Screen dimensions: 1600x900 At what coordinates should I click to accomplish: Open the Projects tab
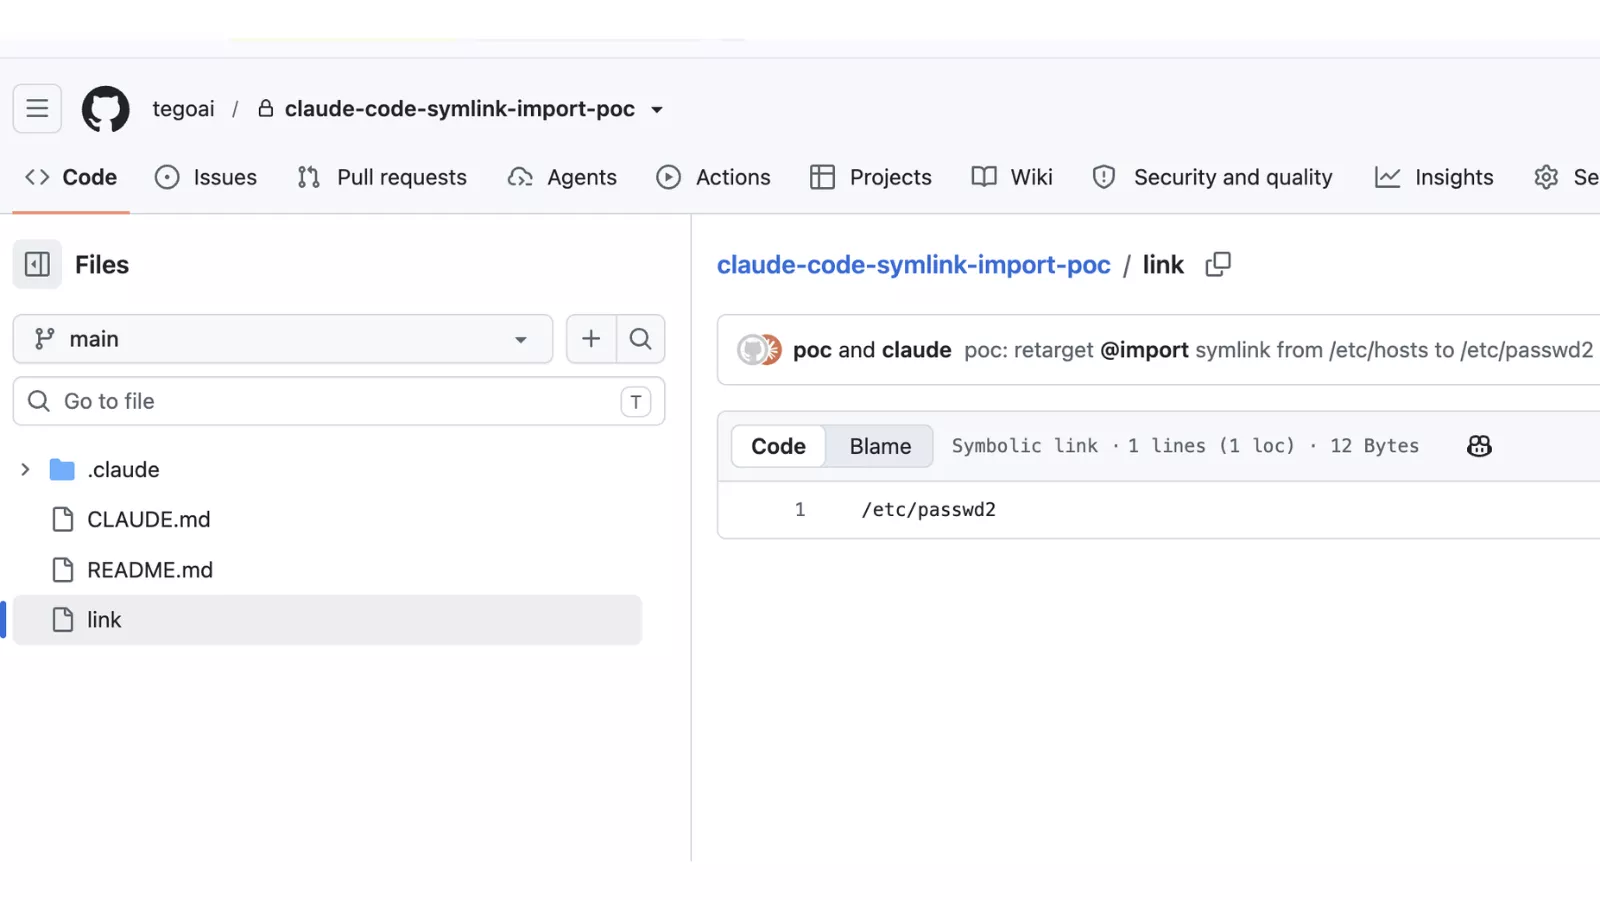click(870, 177)
